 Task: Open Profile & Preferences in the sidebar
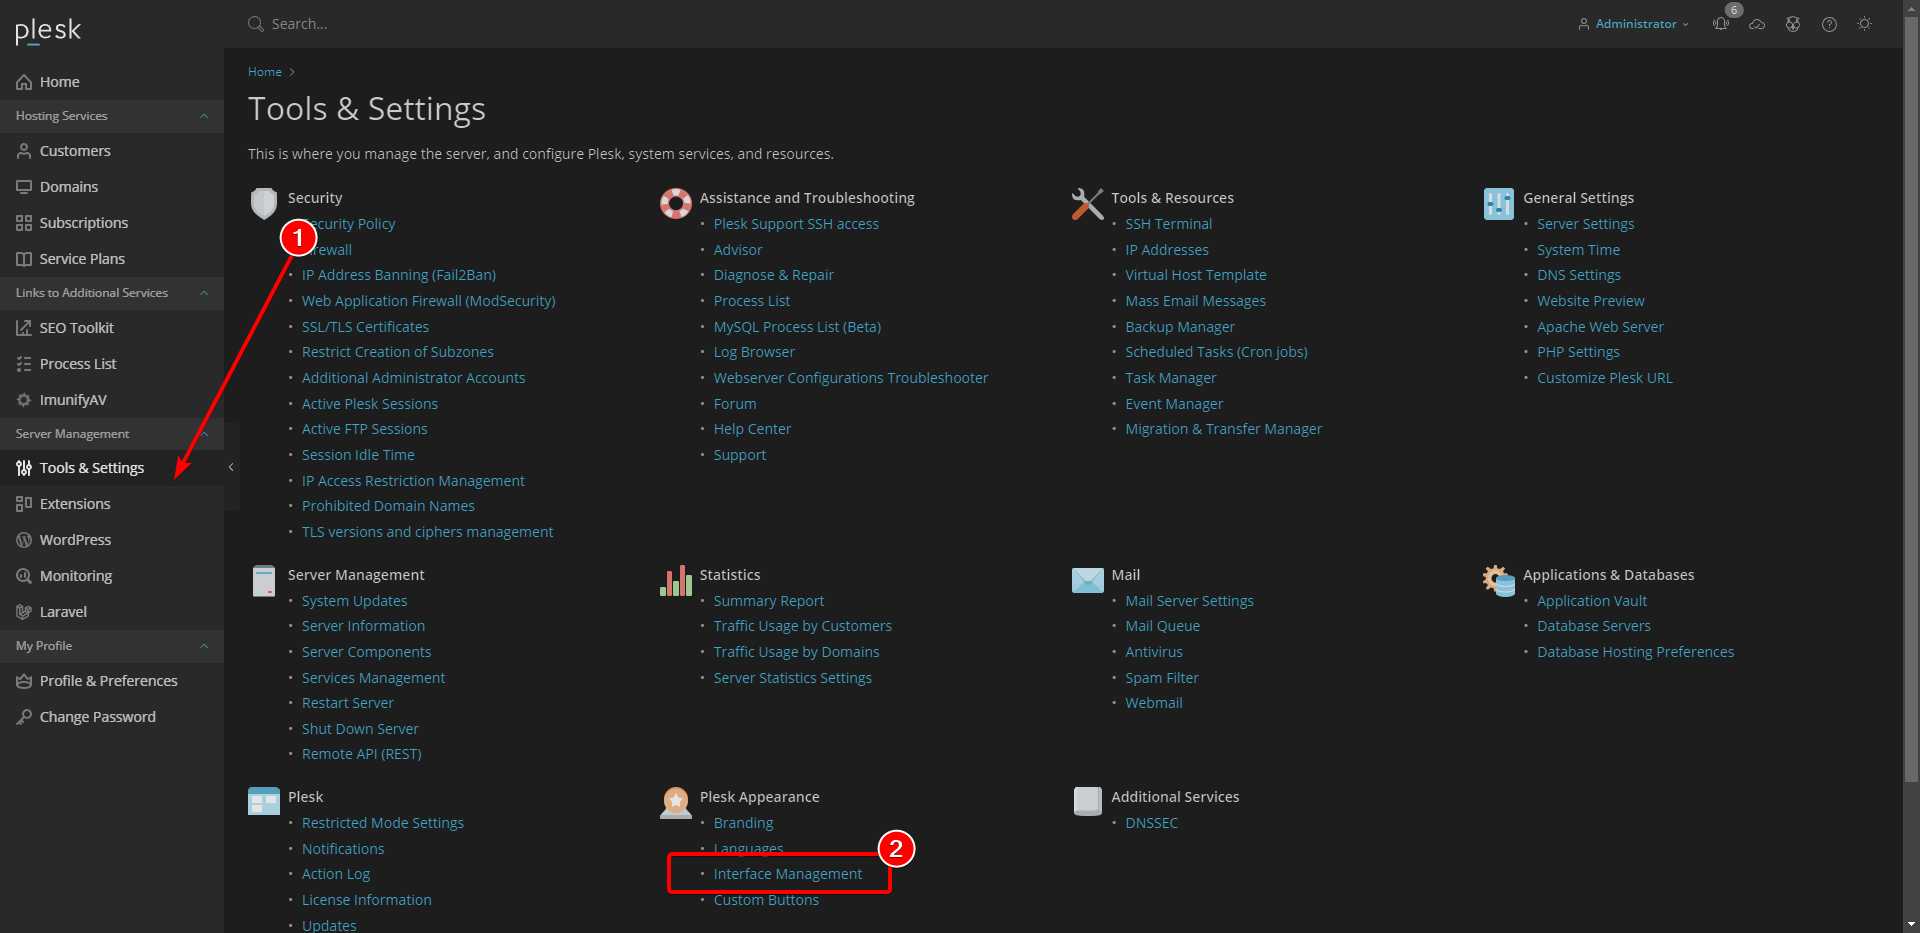click(112, 681)
